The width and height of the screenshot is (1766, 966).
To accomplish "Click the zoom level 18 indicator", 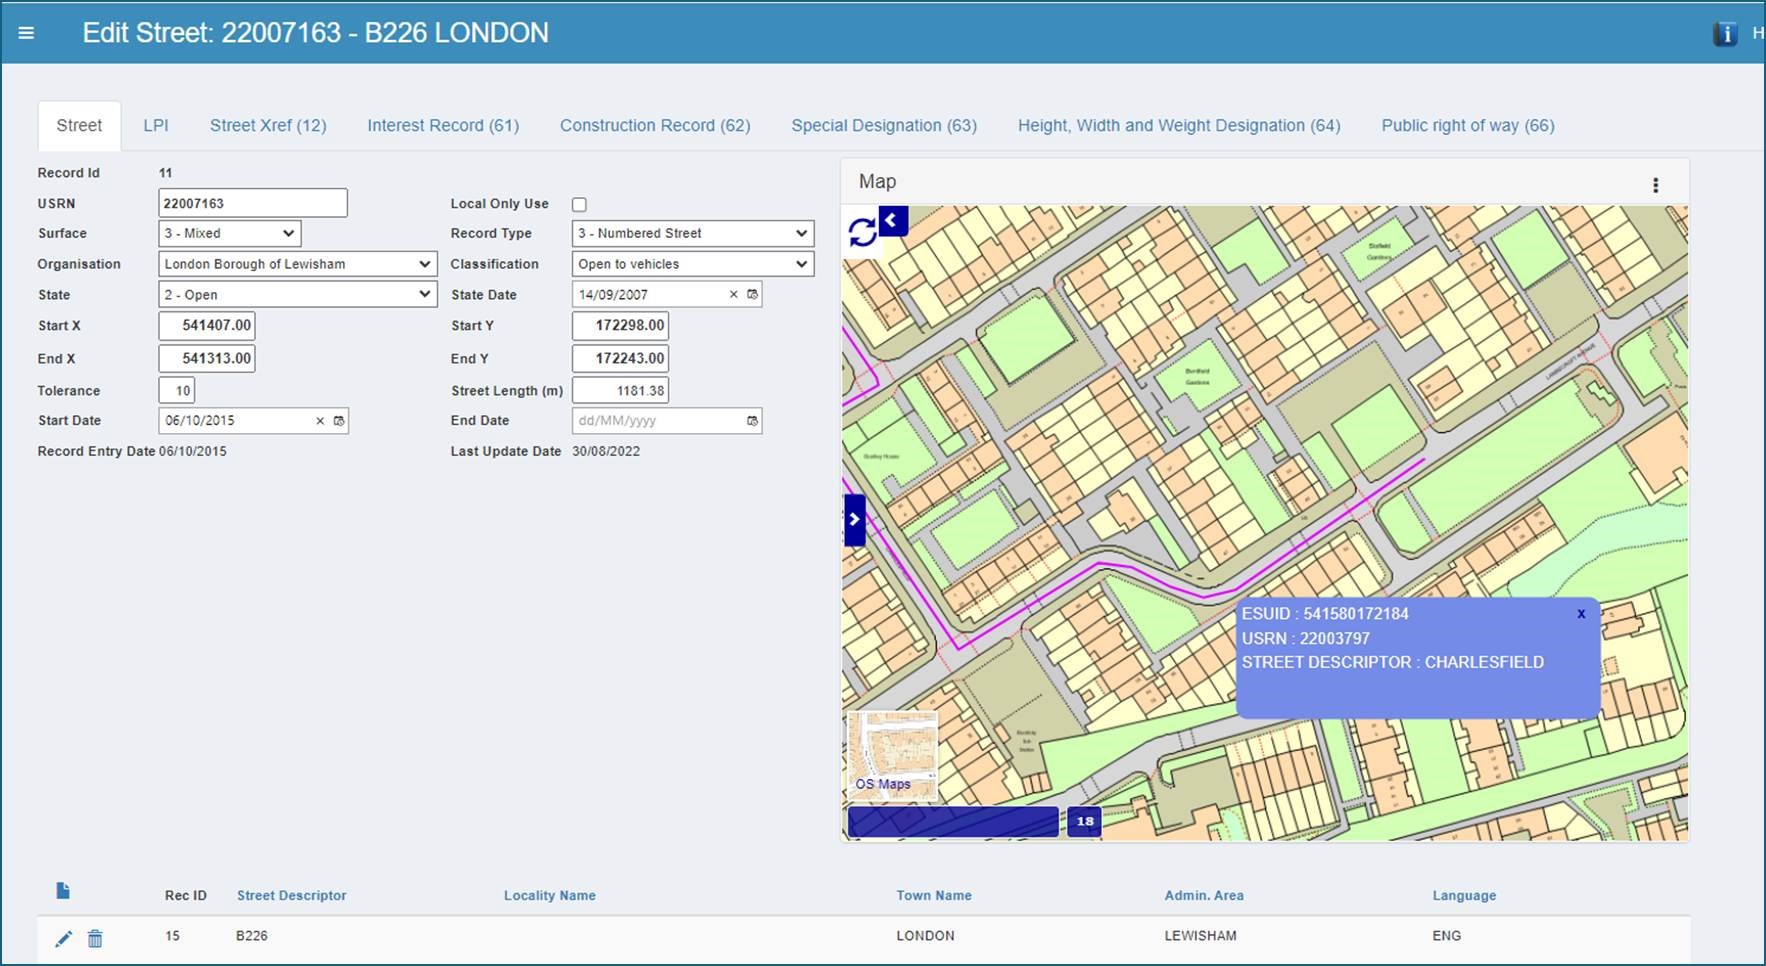I will (x=1084, y=821).
